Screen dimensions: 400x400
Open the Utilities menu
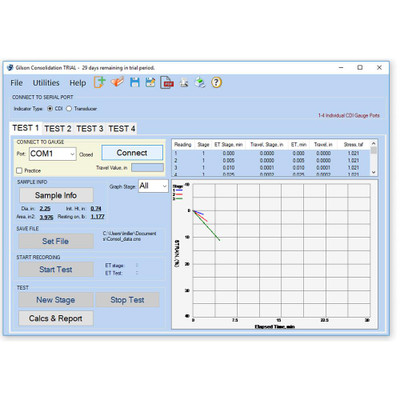point(46,83)
